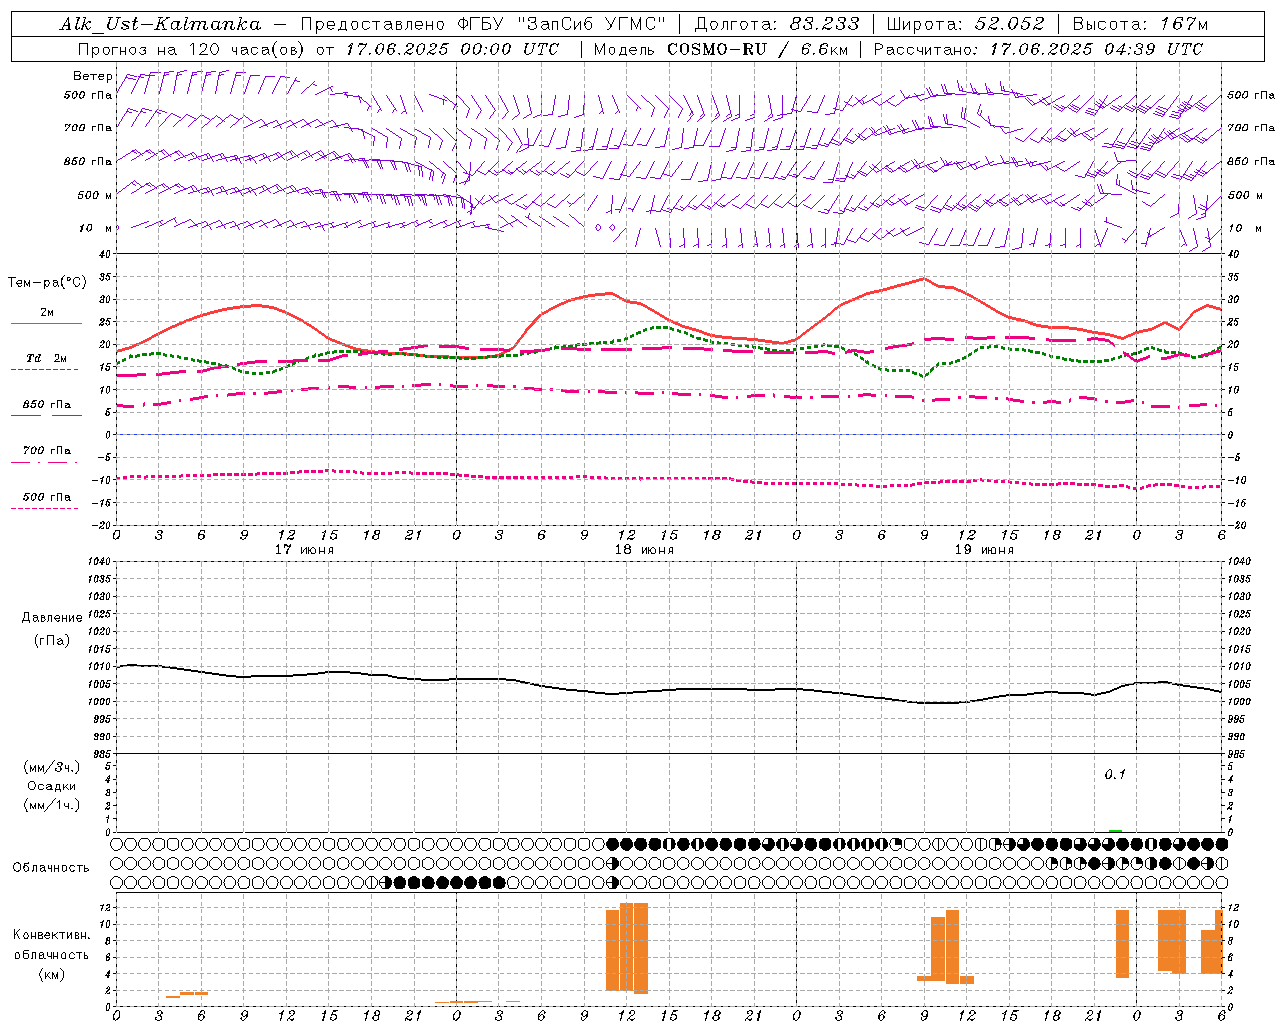Click the Осадки precipitation panel label
Viewport: 1280px width, 1024px height.
pos(51,786)
